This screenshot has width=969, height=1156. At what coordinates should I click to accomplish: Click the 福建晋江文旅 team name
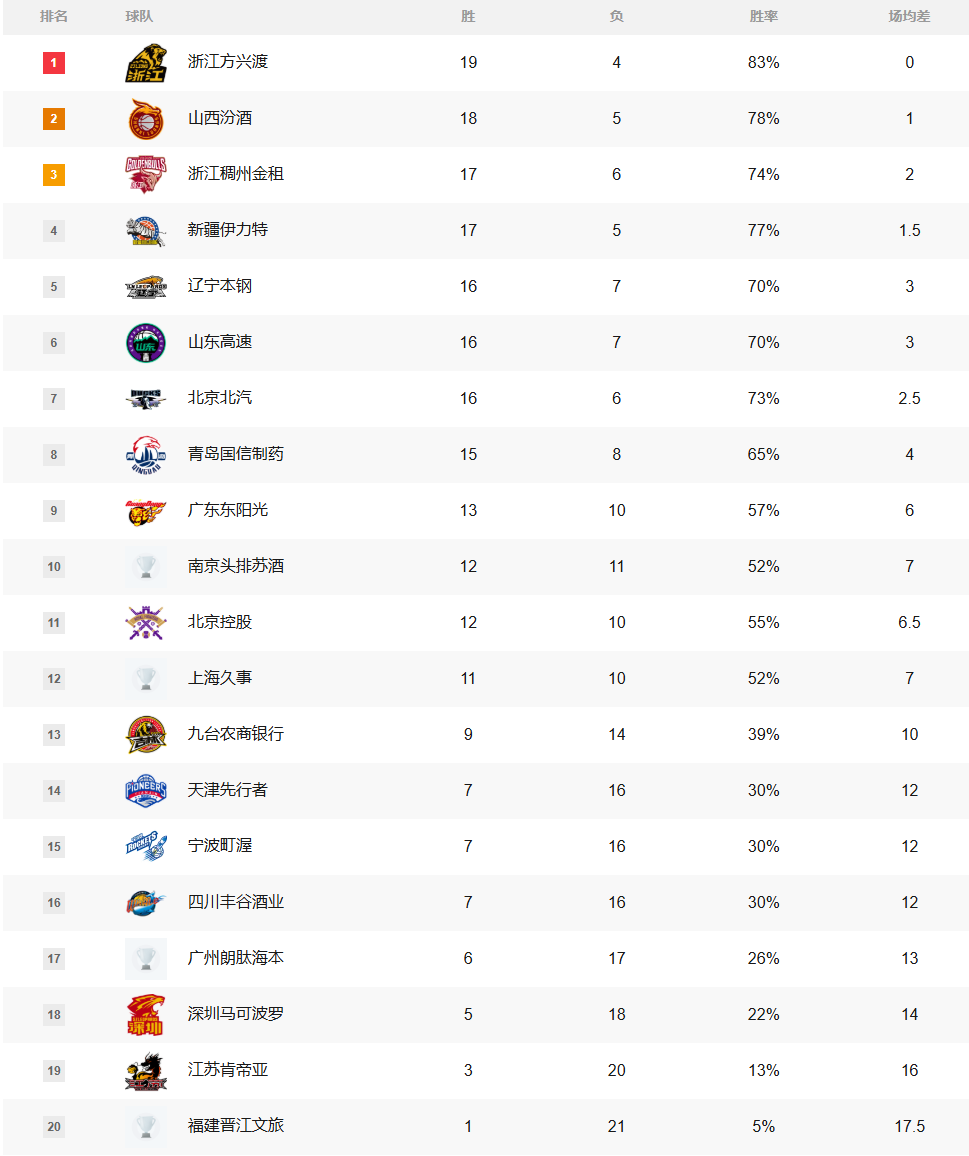[236, 1126]
